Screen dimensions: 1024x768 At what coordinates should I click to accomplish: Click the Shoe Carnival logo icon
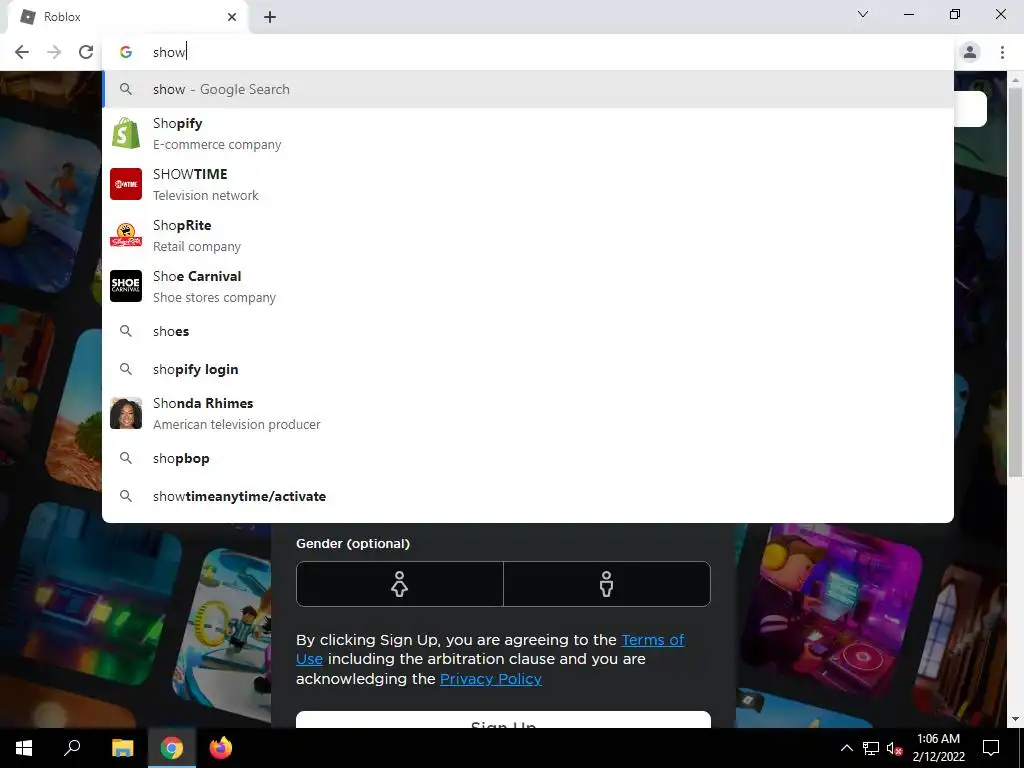(126, 286)
